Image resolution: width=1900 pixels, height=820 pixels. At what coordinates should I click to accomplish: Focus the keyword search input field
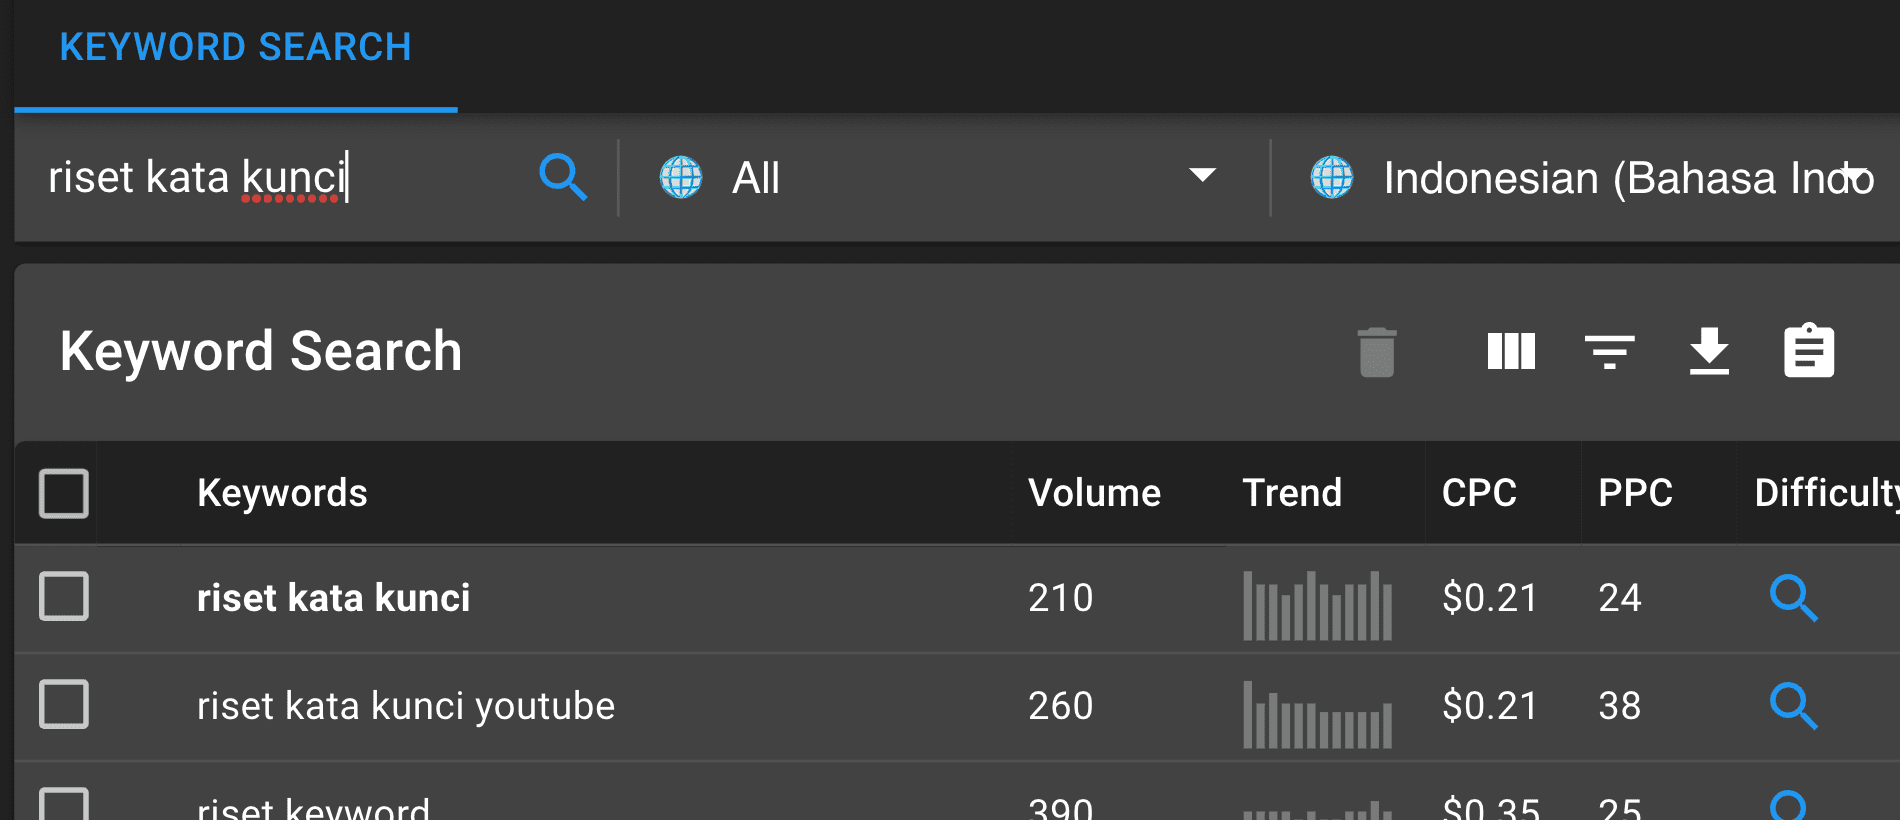tap(280, 178)
